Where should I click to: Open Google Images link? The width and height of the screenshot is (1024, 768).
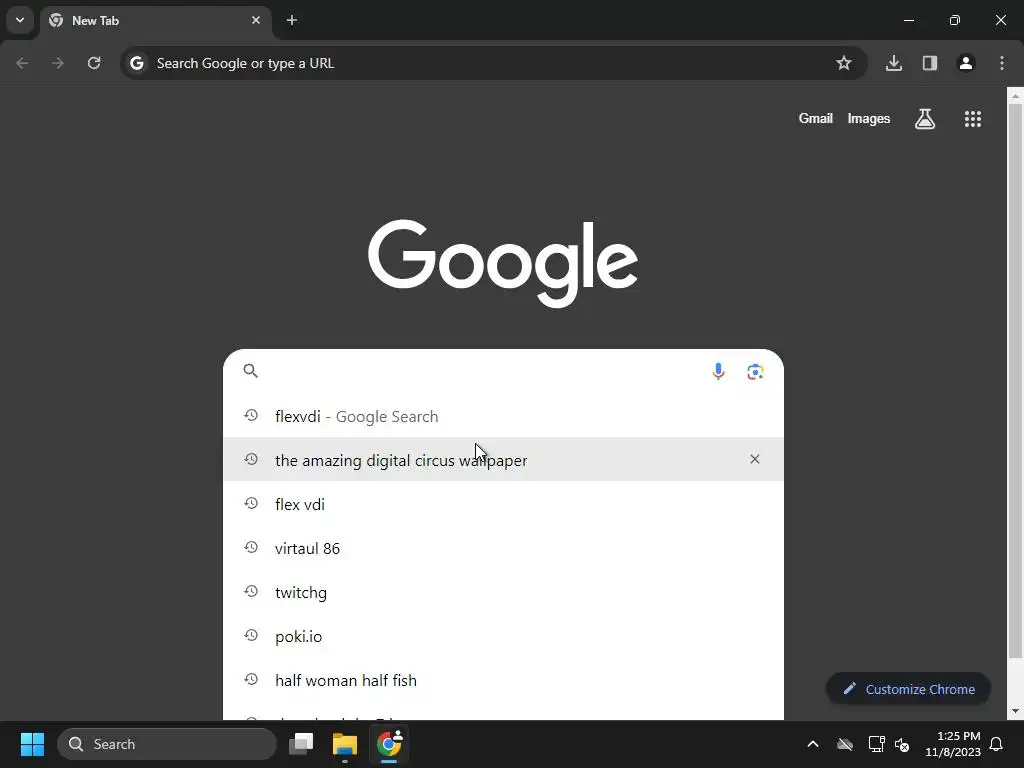(869, 118)
